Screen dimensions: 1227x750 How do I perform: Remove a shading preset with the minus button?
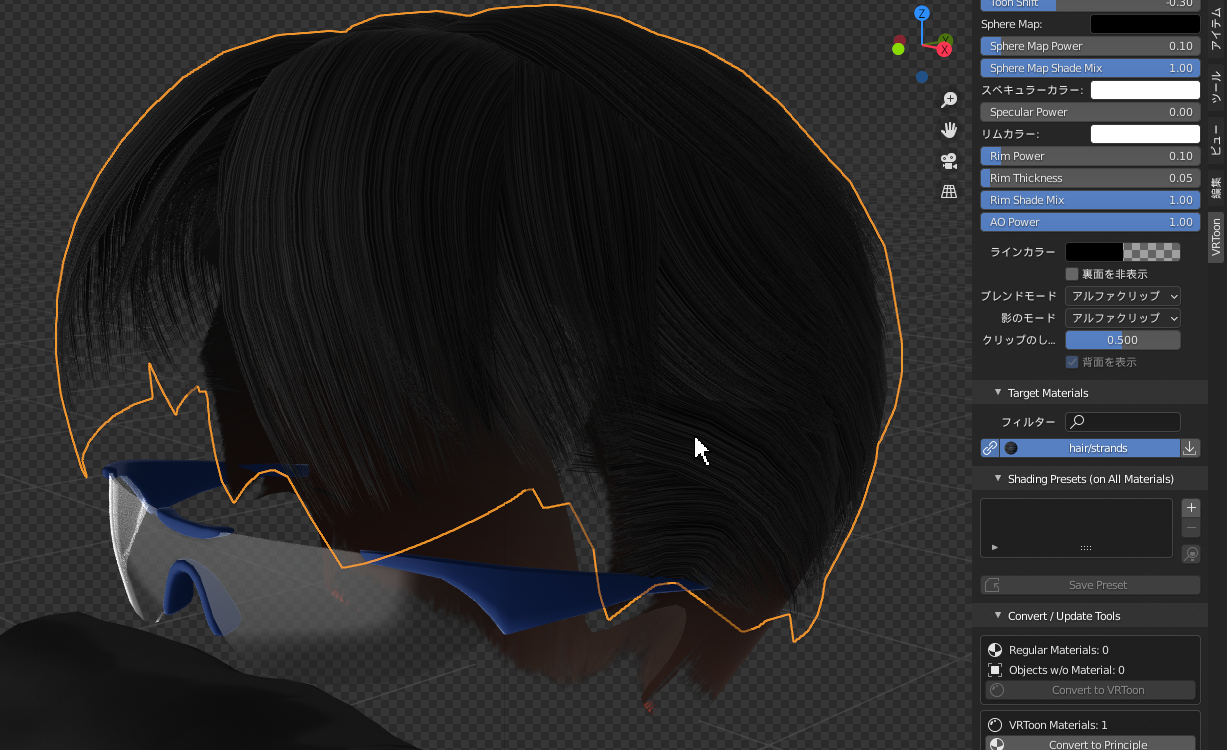(1191, 527)
